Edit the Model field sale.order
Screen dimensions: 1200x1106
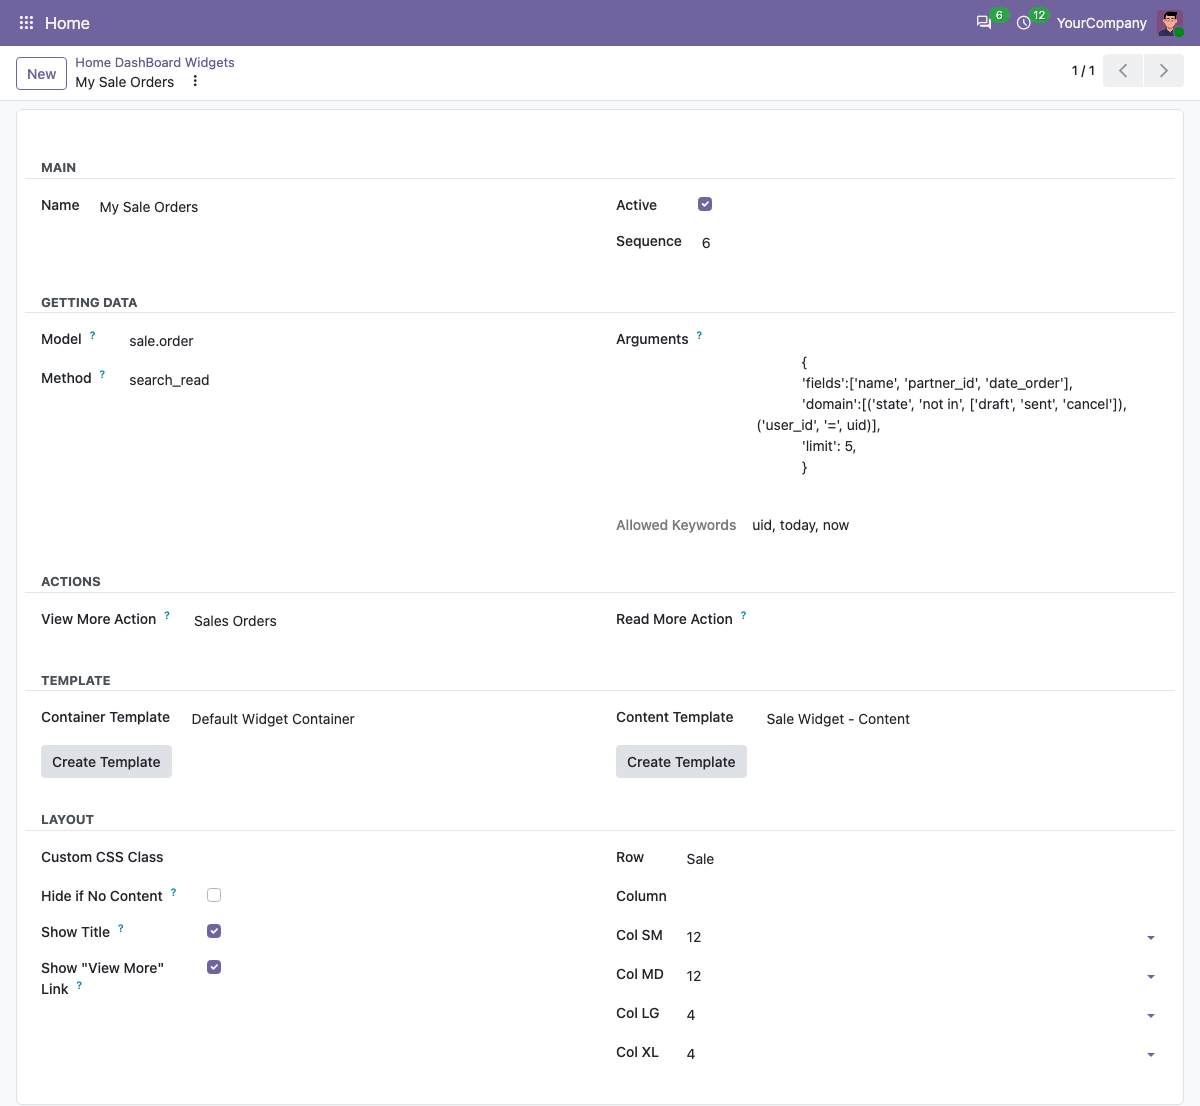tap(355, 341)
